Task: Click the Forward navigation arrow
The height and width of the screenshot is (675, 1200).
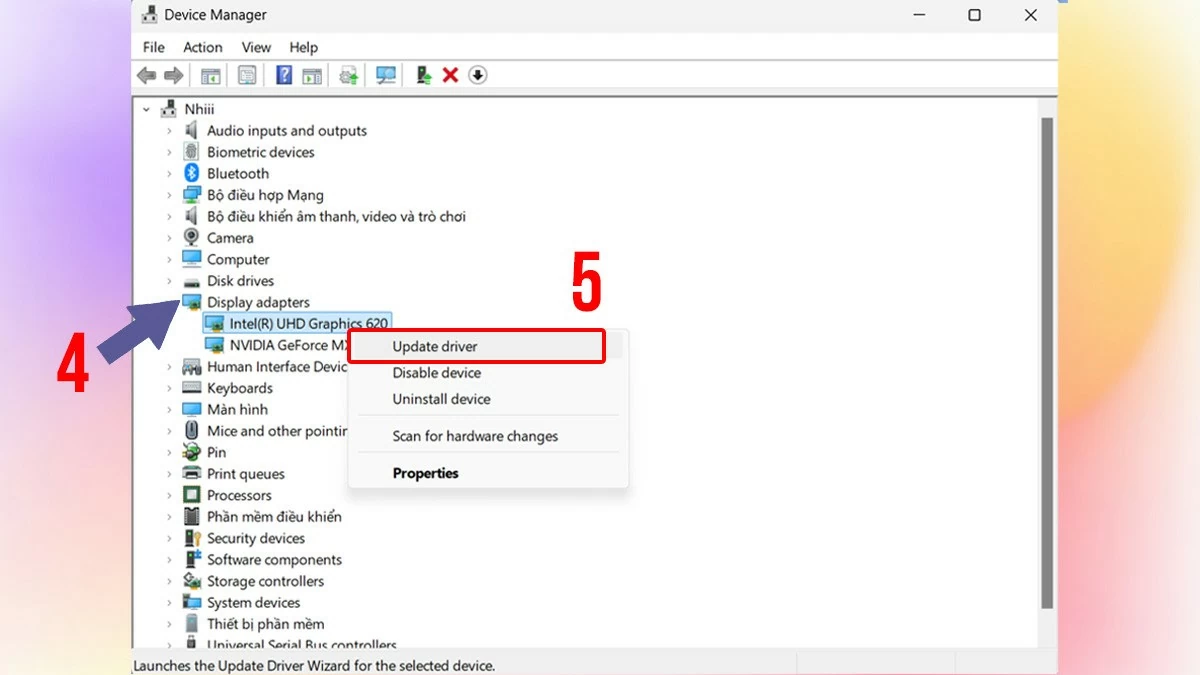Action: (x=174, y=74)
